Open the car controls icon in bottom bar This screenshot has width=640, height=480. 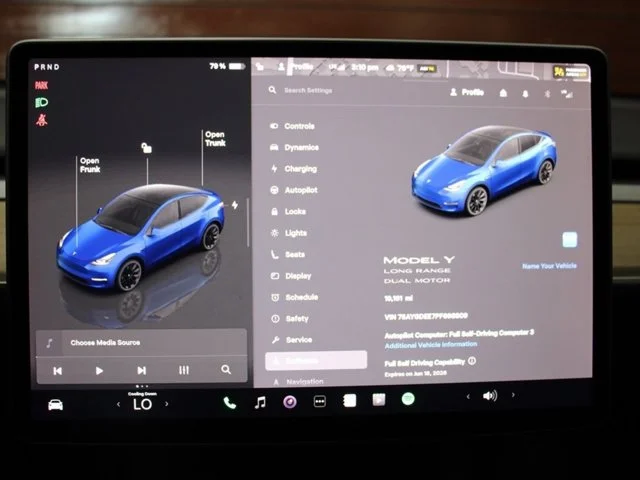tap(56, 404)
